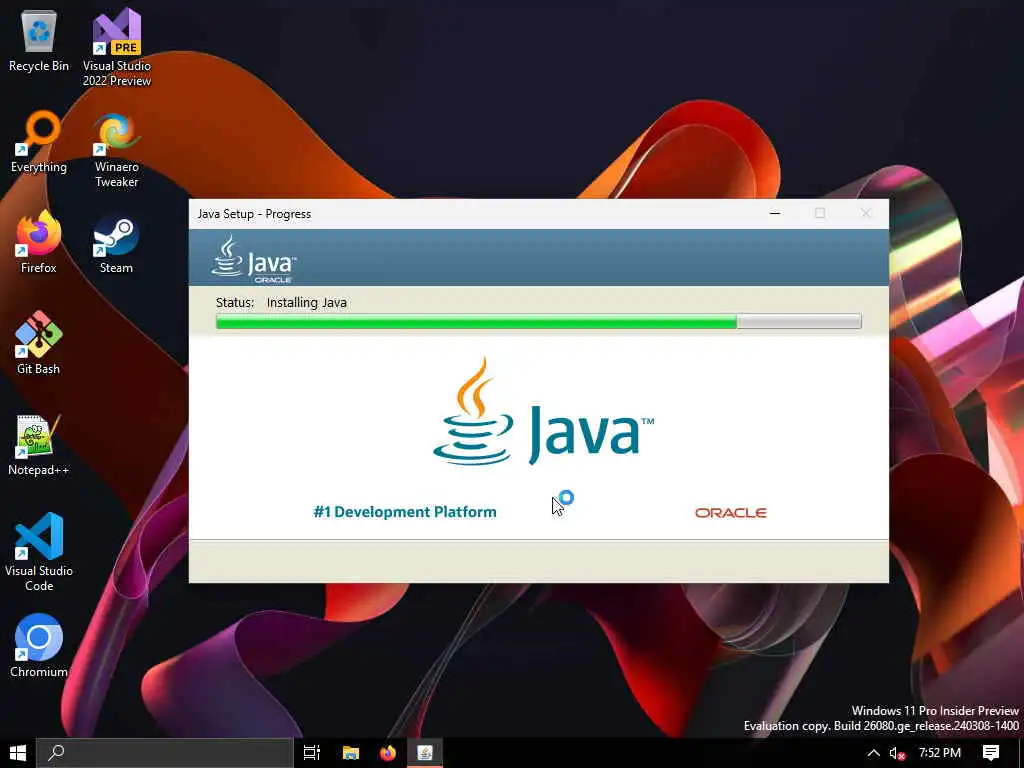Select Visual Studio 2022 Preview shortcut
Viewport: 1024px width, 768px height.
[116, 47]
